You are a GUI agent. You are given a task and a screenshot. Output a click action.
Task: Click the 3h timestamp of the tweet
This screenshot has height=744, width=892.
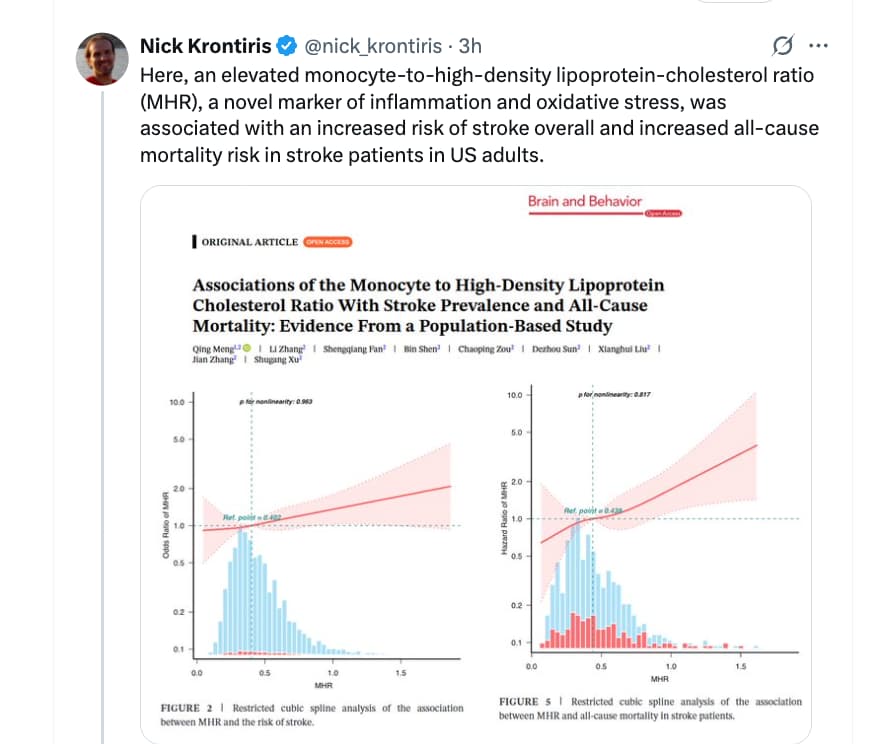[x=470, y=46]
